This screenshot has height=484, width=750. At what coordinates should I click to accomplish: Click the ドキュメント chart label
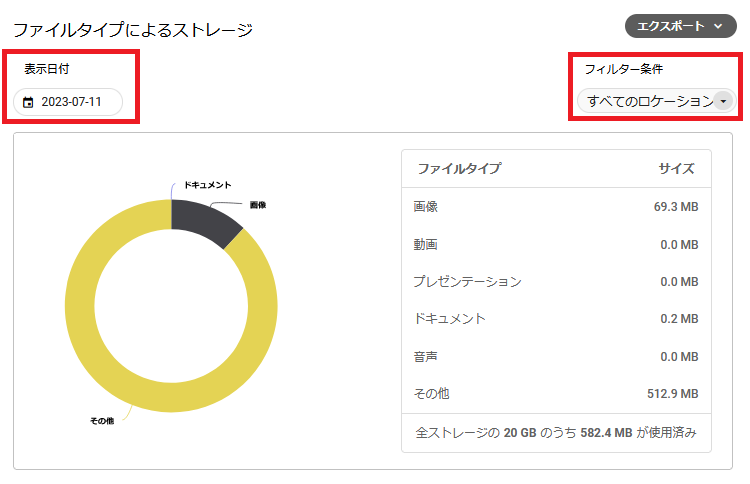click(x=207, y=185)
